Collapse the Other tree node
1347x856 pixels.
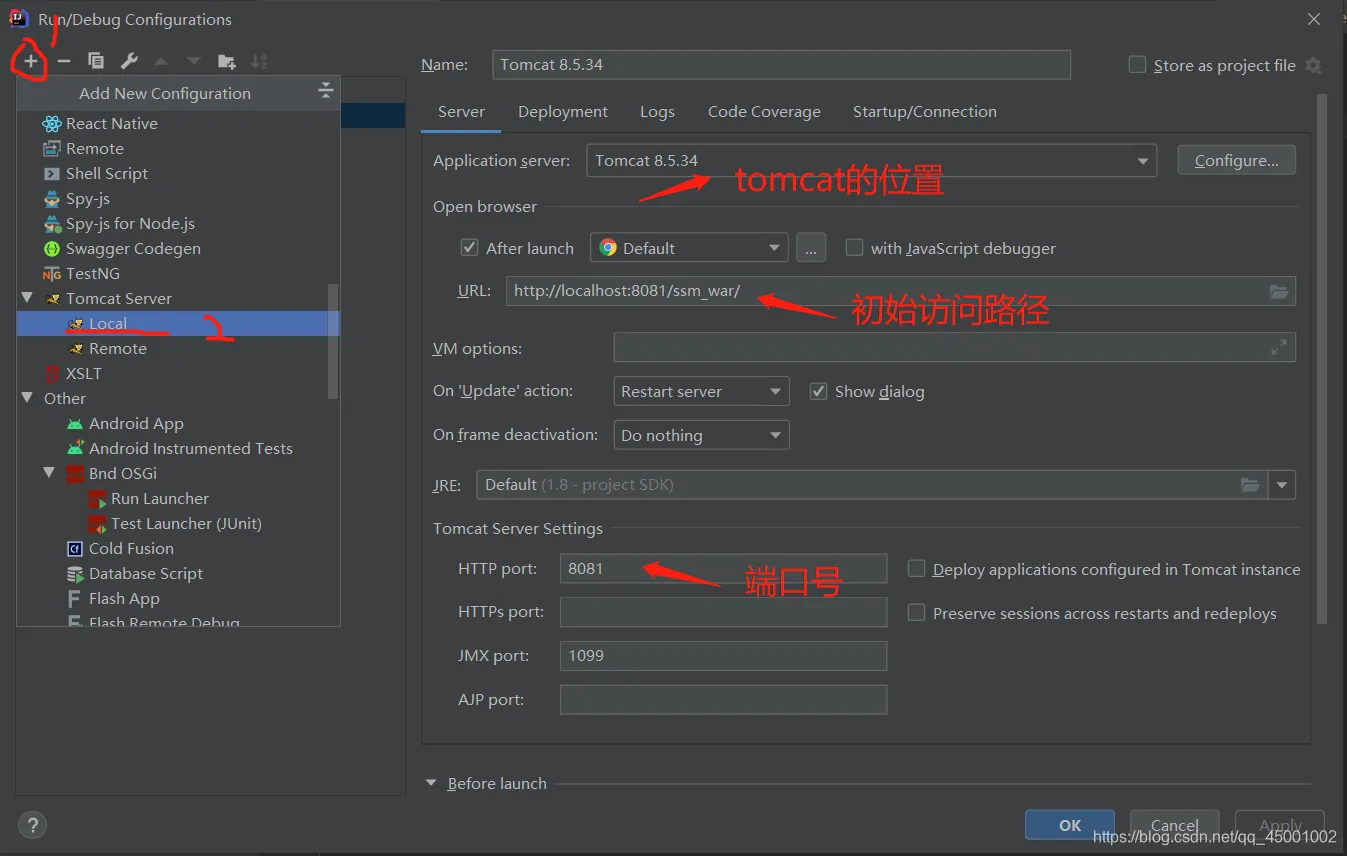point(27,398)
